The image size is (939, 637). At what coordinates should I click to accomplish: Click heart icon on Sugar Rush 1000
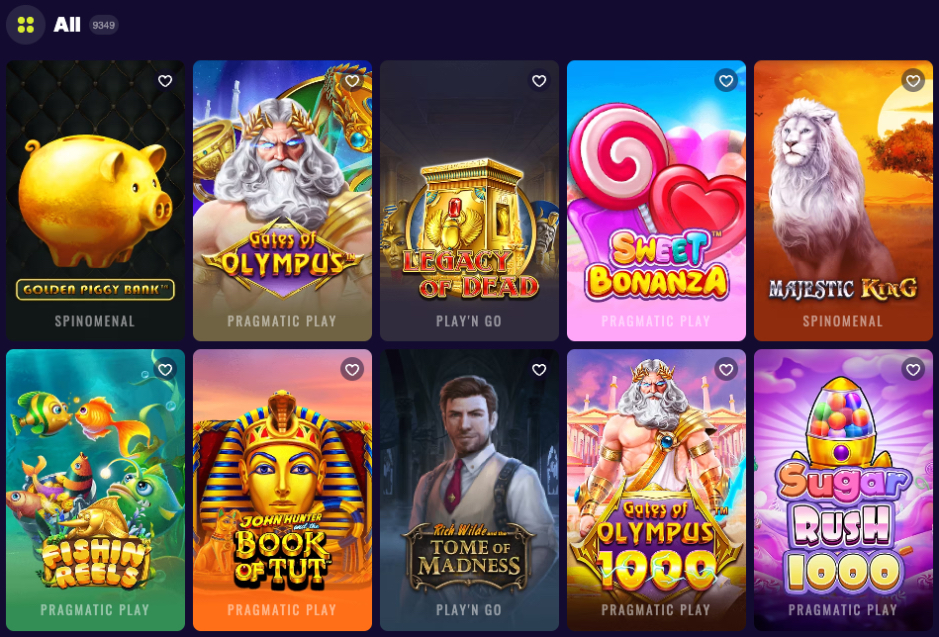click(x=913, y=370)
